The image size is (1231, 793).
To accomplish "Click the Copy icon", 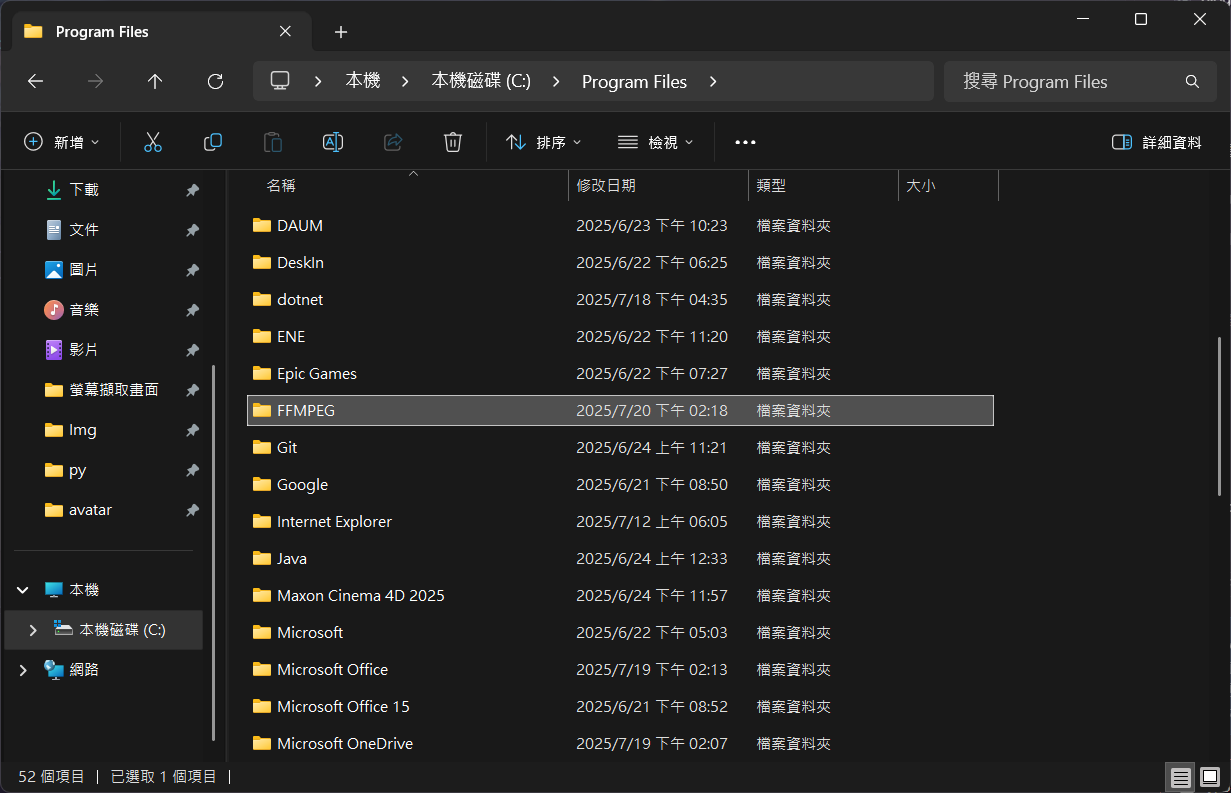I will [213, 141].
